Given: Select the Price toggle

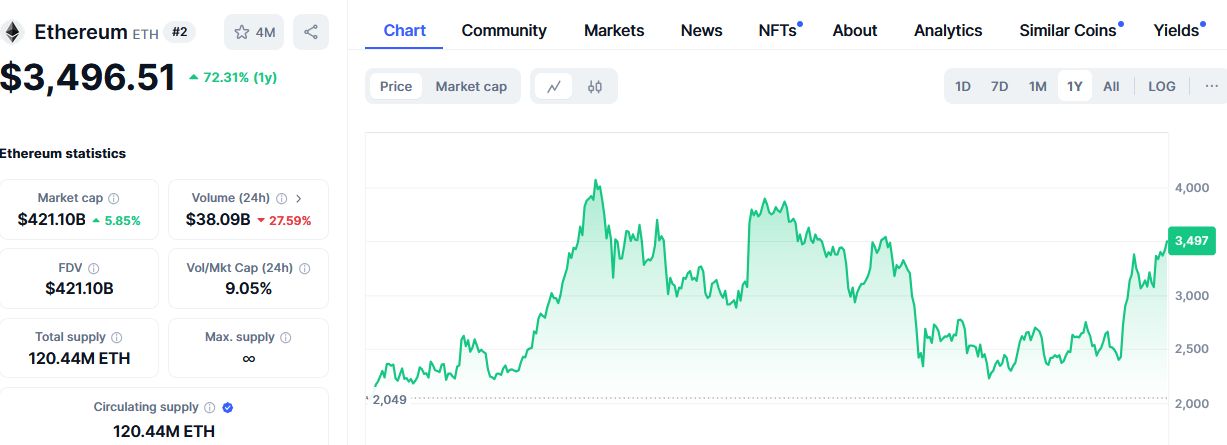Looking at the screenshot, I should click(x=396, y=86).
